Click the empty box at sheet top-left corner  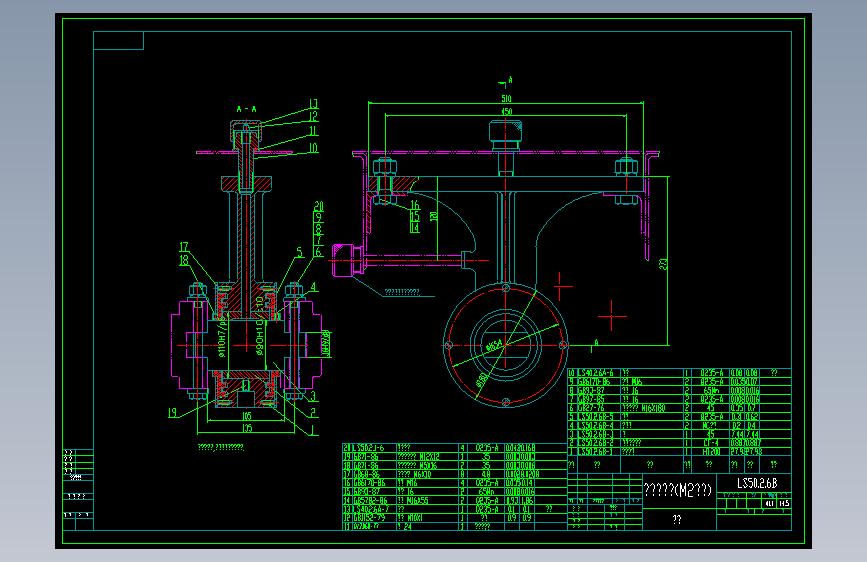pos(119,40)
